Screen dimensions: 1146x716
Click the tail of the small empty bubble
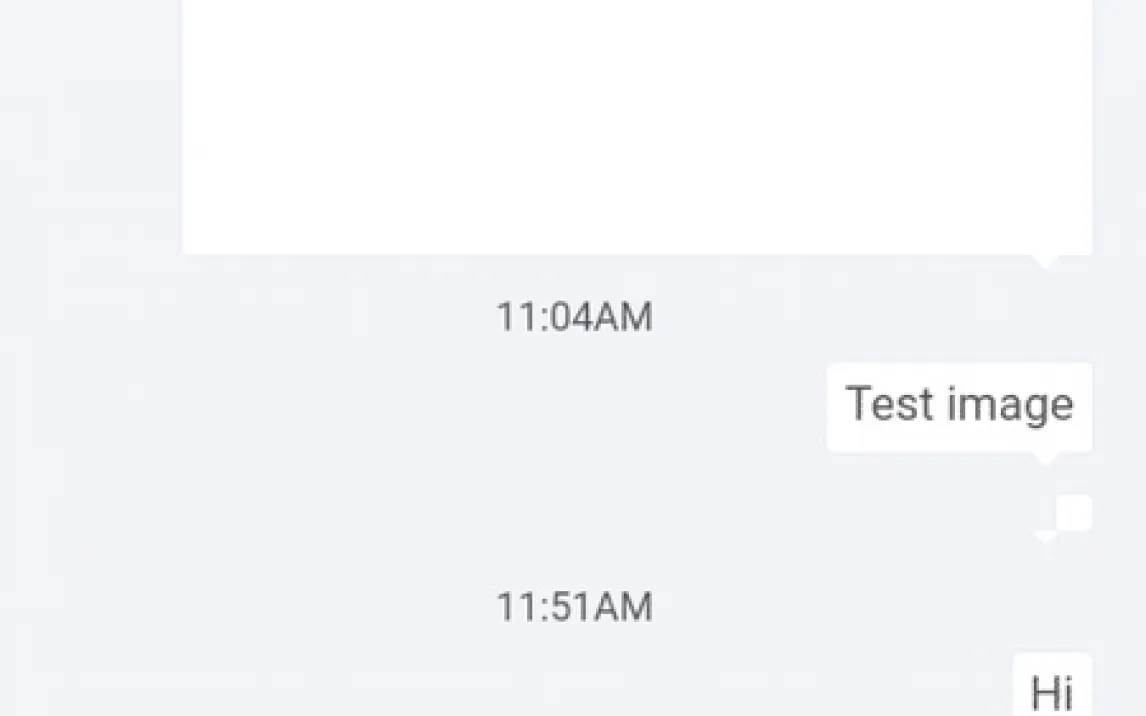click(1046, 537)
